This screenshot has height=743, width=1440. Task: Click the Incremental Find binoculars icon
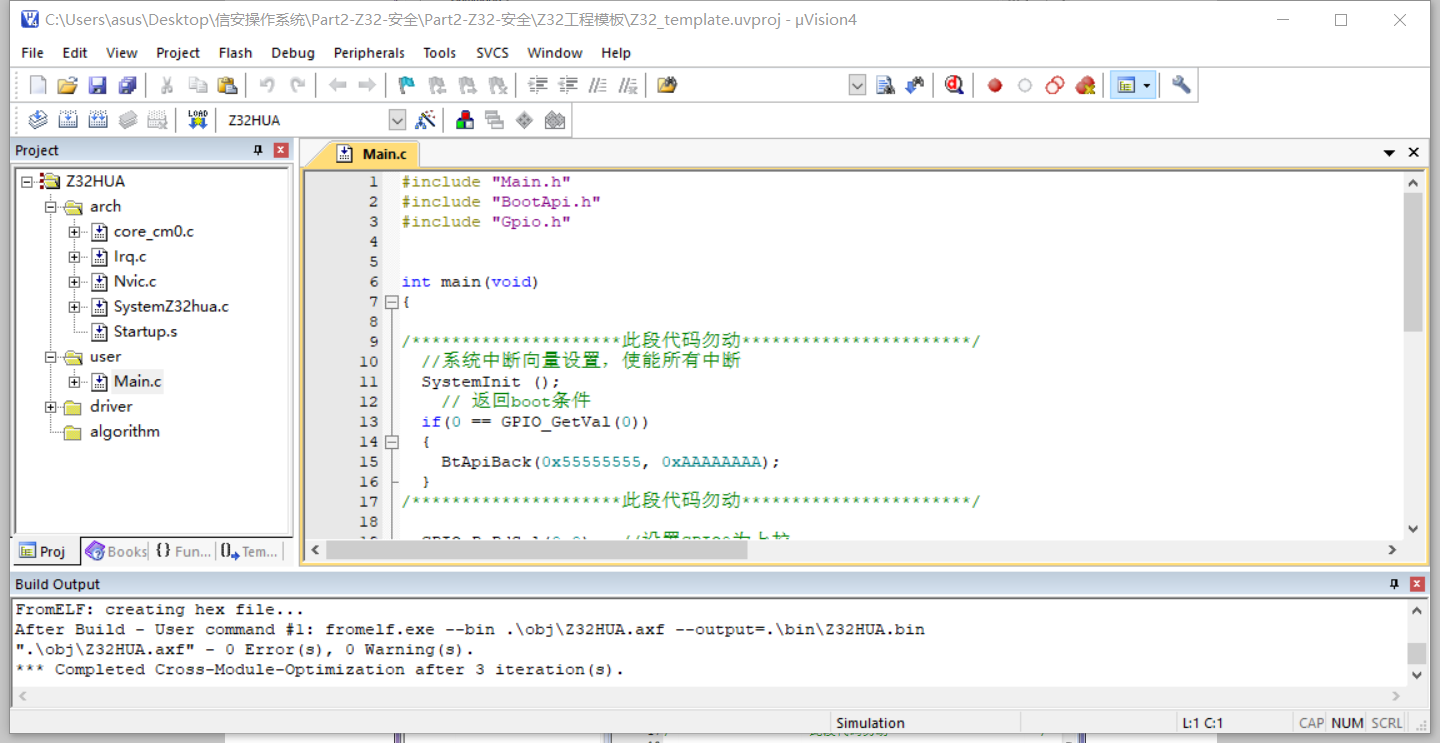coord(915,86)
